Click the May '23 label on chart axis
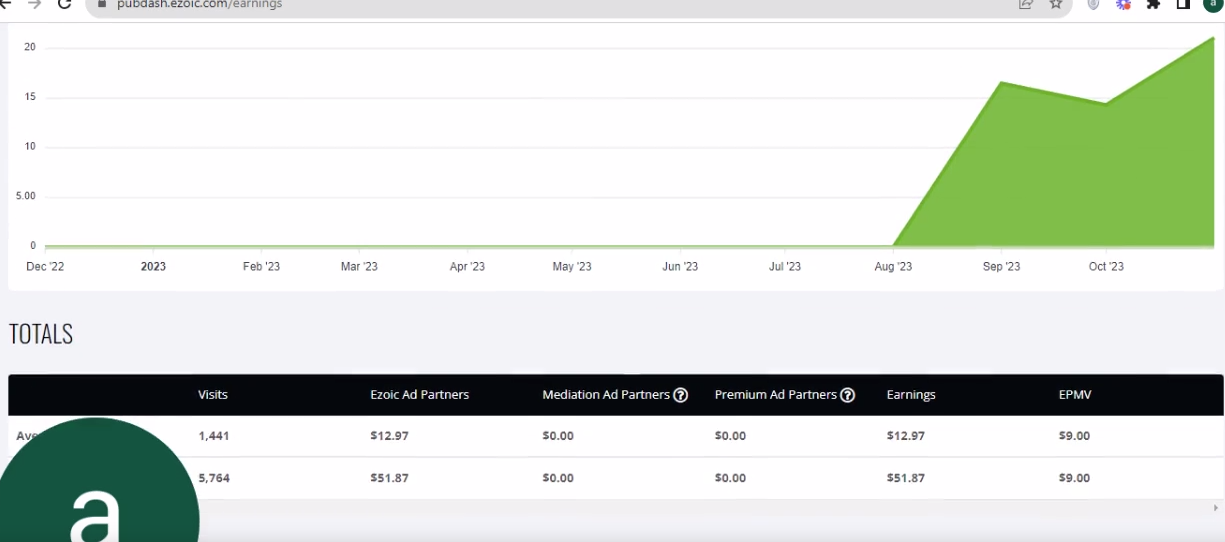1225x542 pixels. [572, 267]
